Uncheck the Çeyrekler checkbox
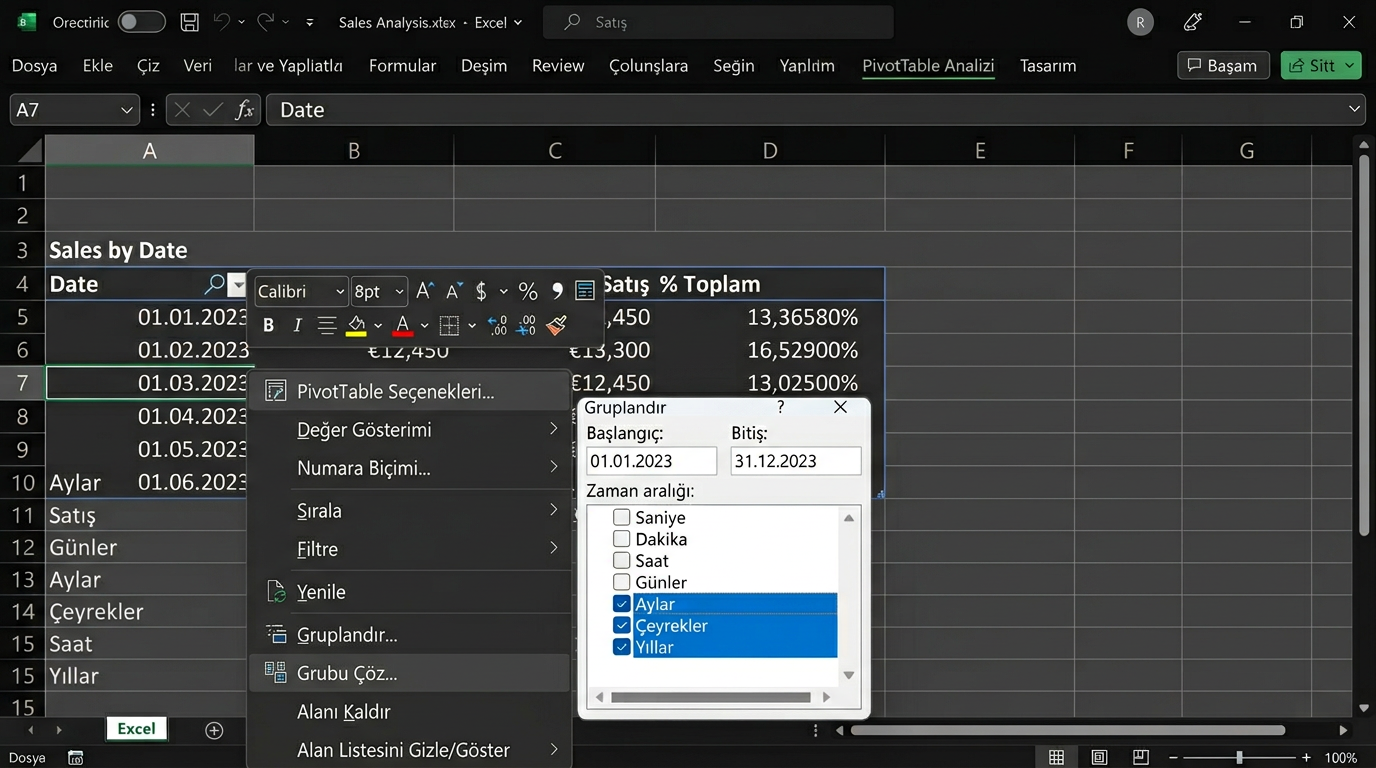Image resolution: width=1376 pixels, height=768 pixels. [x=621, y=625]
